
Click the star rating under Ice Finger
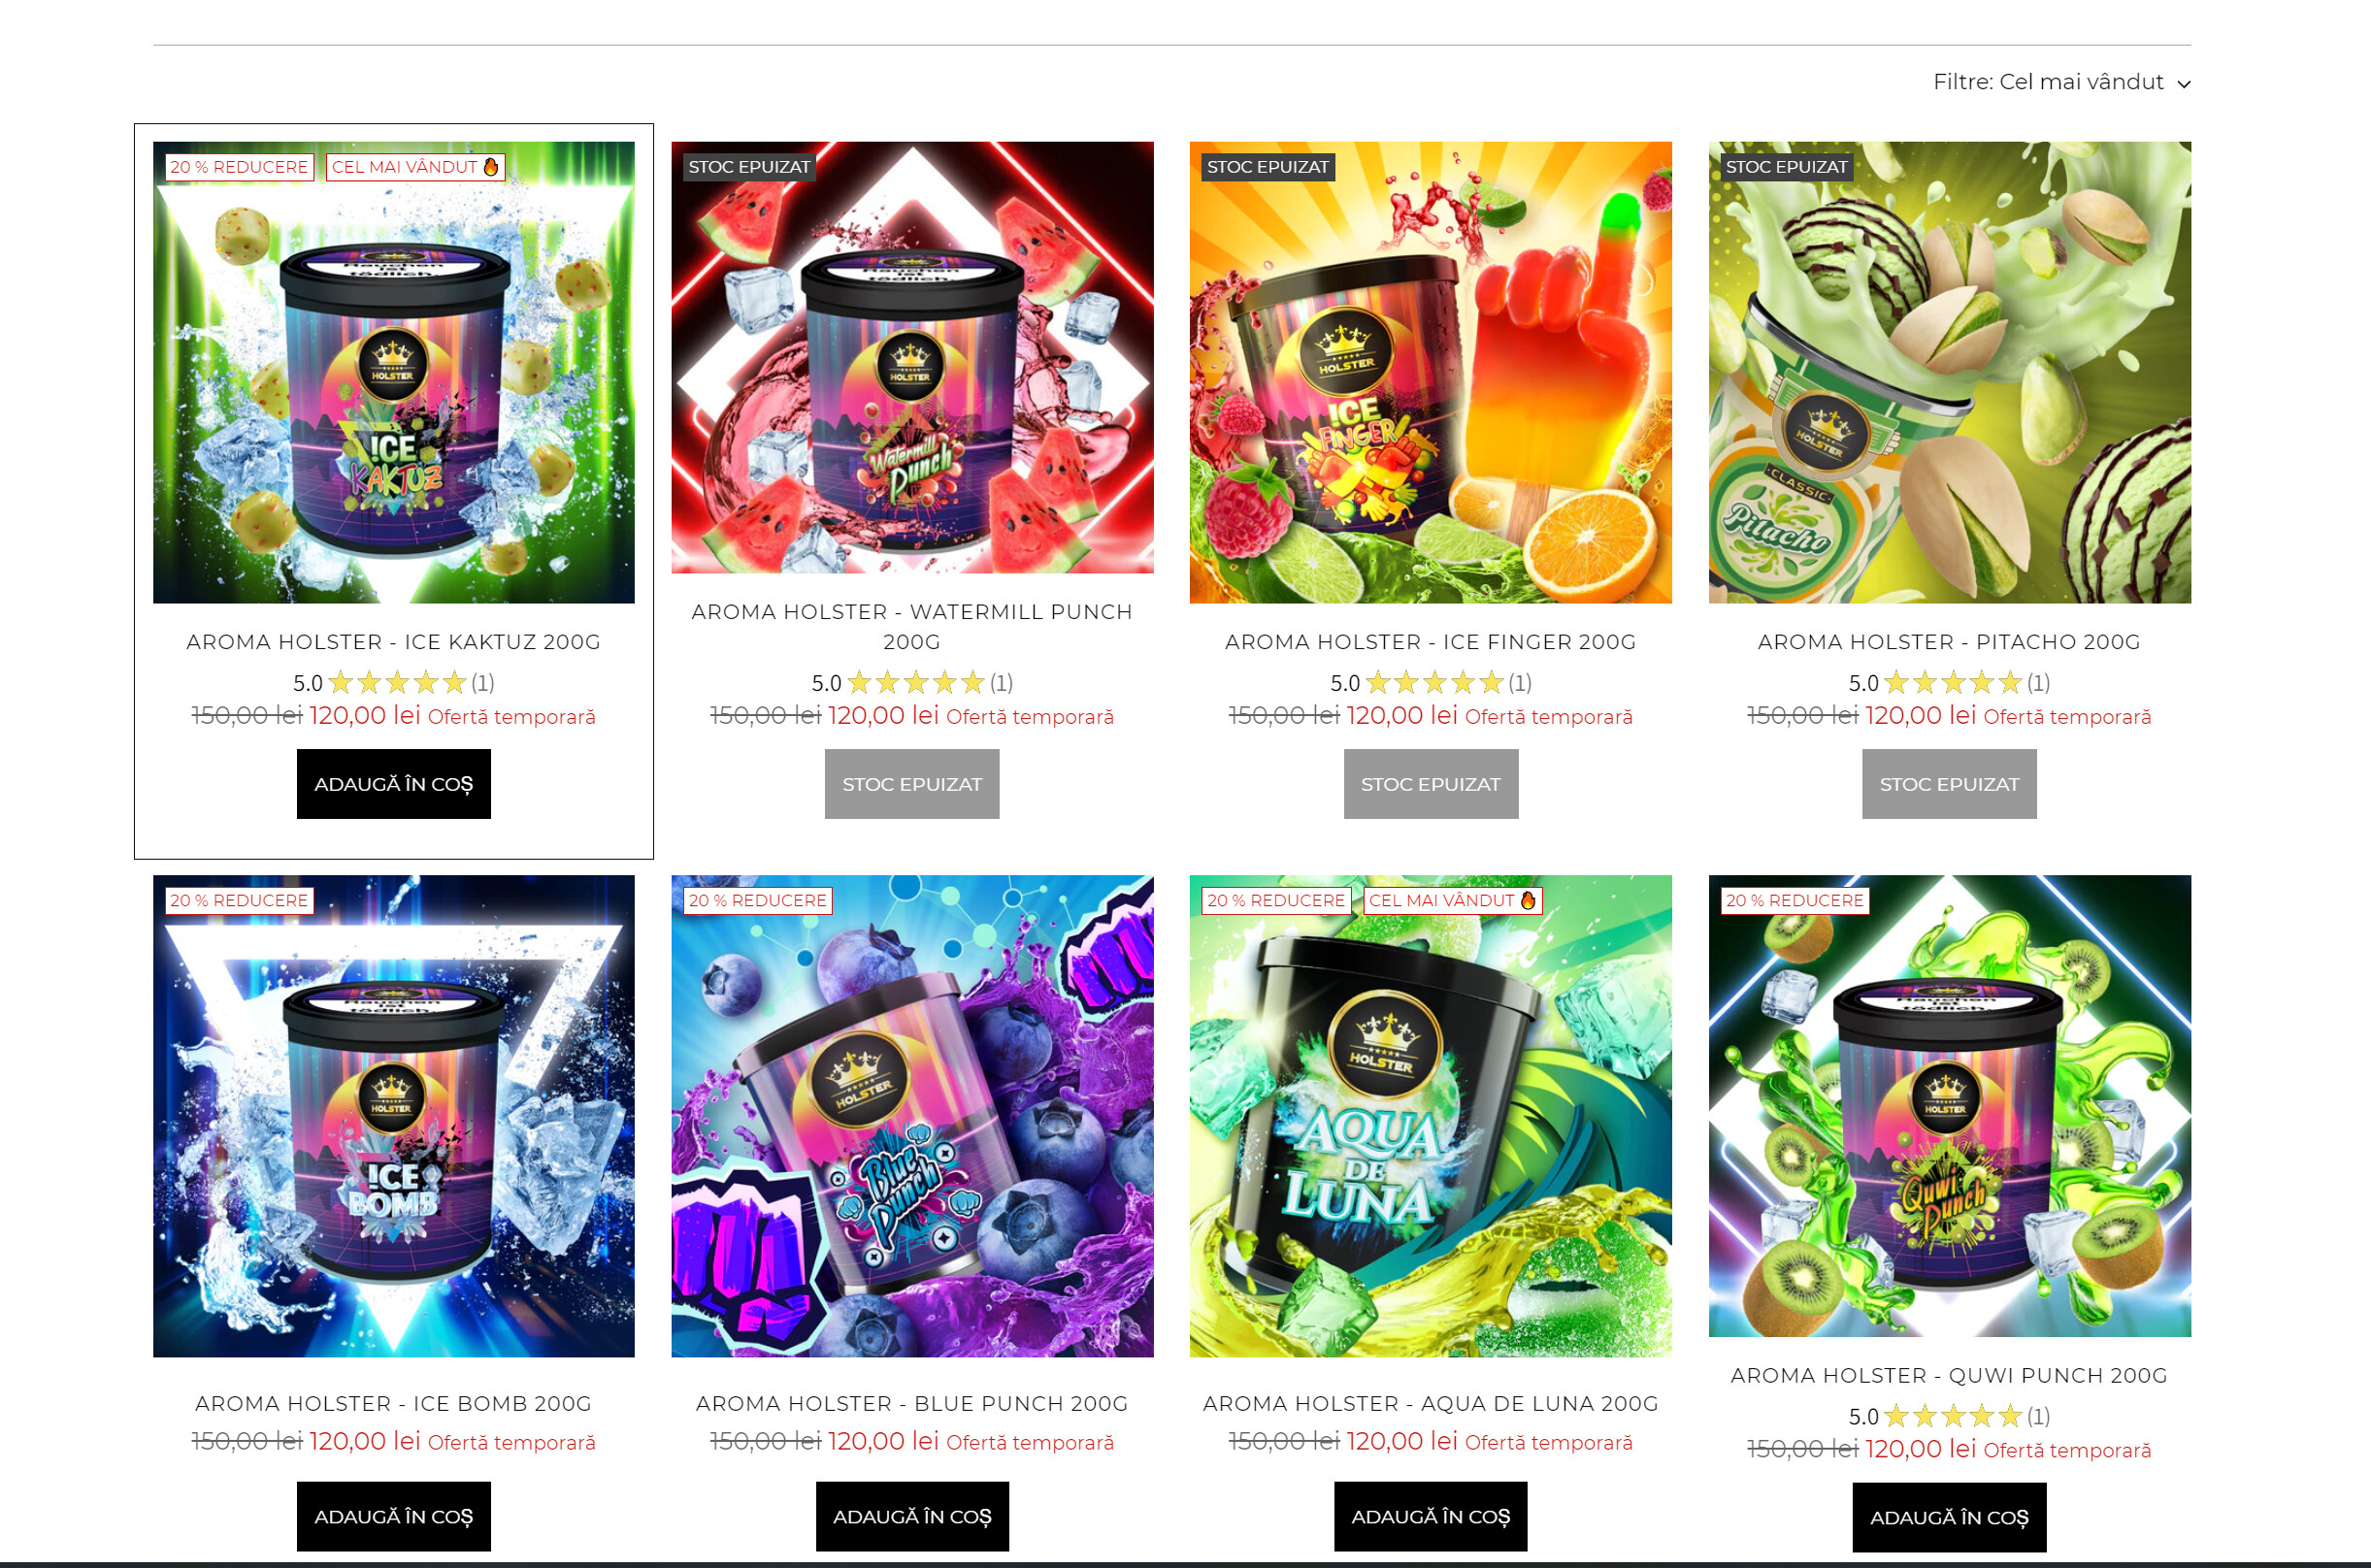tap(1430, 683)
